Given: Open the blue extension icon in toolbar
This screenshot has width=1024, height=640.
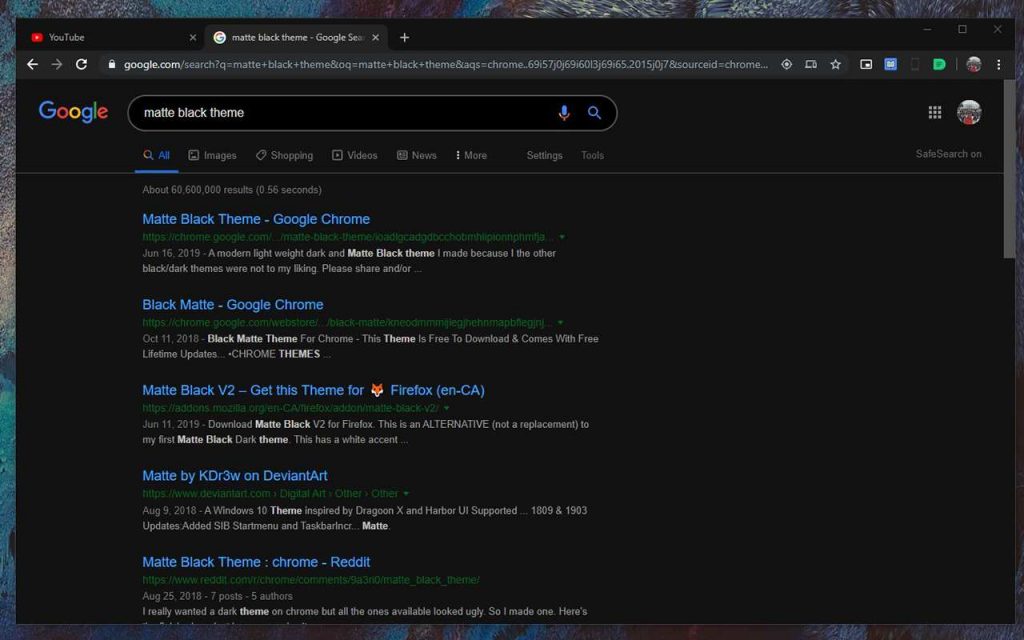Looking at the screenshot, I should click(x=890, y=64).
